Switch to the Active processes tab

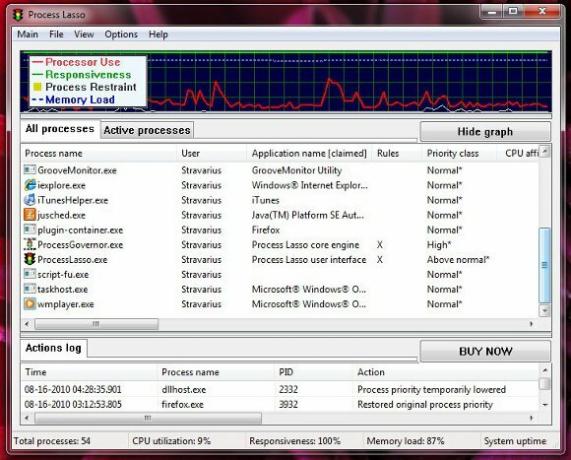(147, 130)
